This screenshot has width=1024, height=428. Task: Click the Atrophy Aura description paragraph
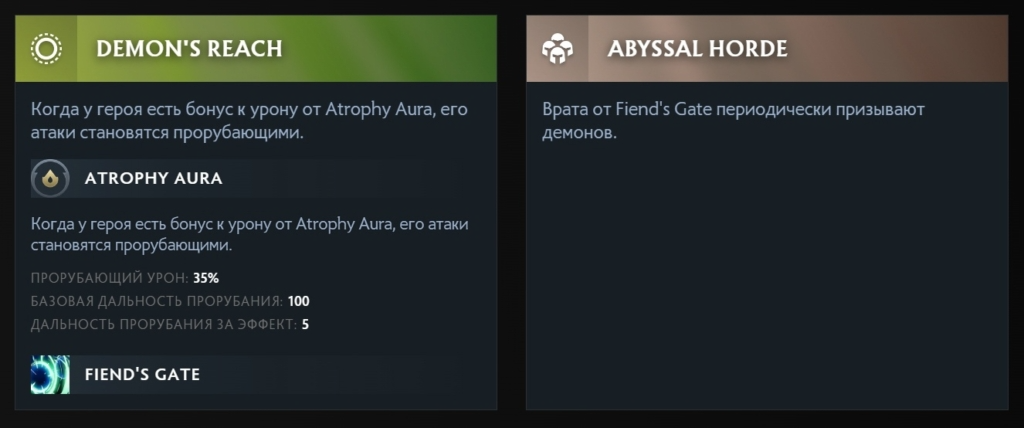(249, 233)
